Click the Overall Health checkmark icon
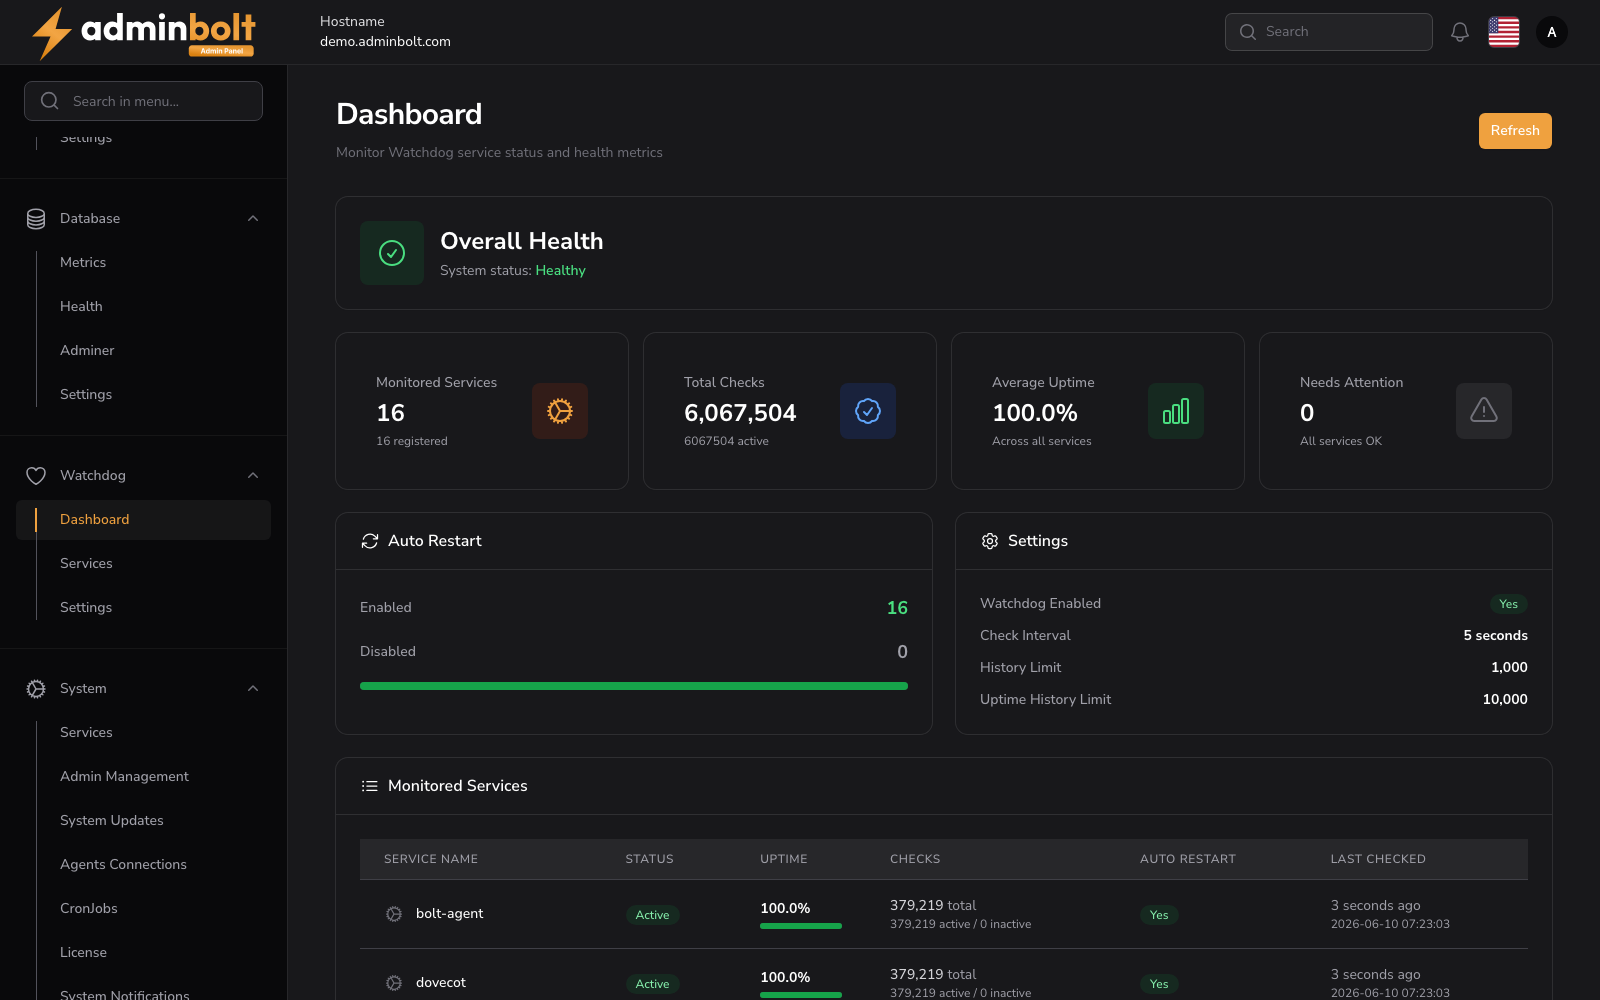The image size is (1600, 1000). tap(392, 253)
